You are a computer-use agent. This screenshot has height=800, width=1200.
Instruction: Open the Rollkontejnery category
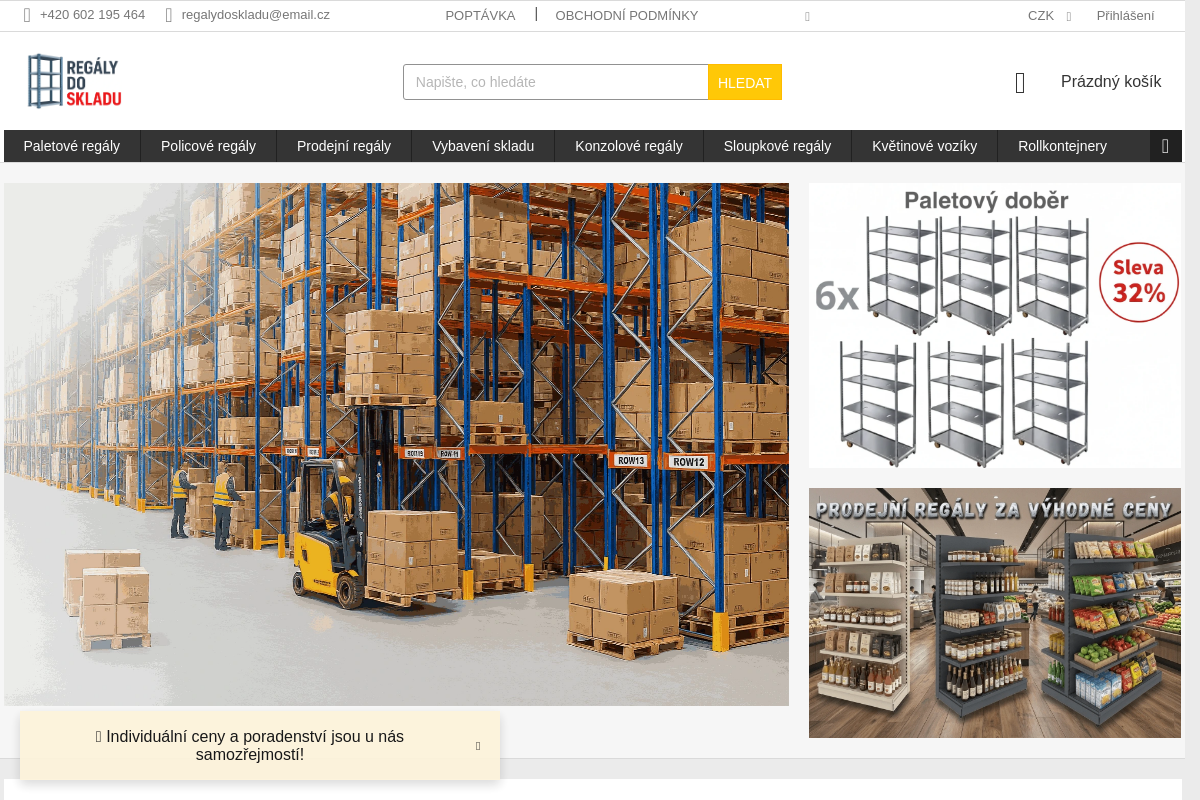click(1062, 146)
